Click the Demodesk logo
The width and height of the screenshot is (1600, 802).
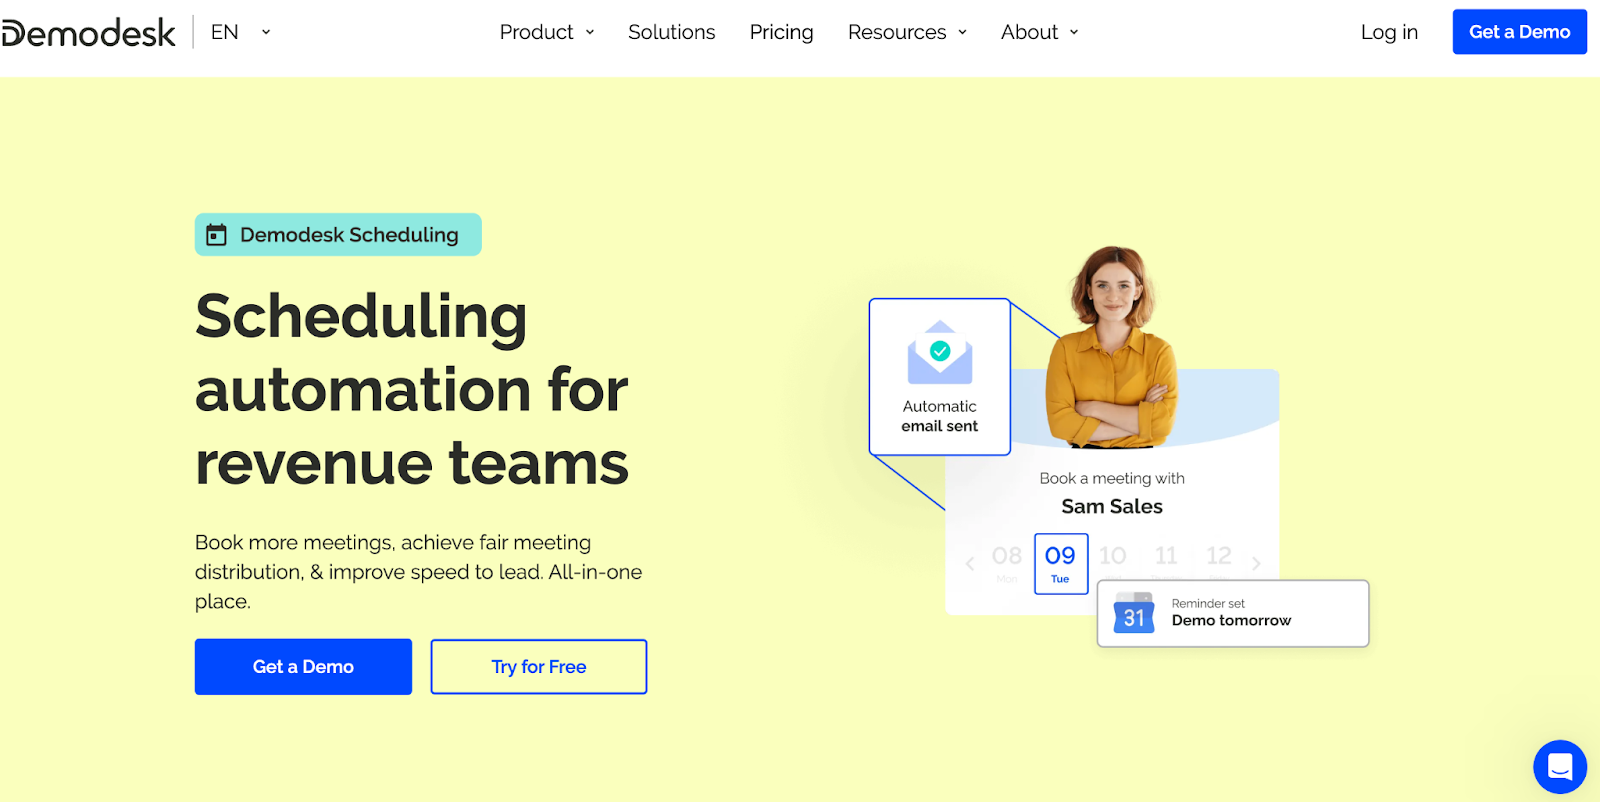pyautogui.click(x=88, y=33)
